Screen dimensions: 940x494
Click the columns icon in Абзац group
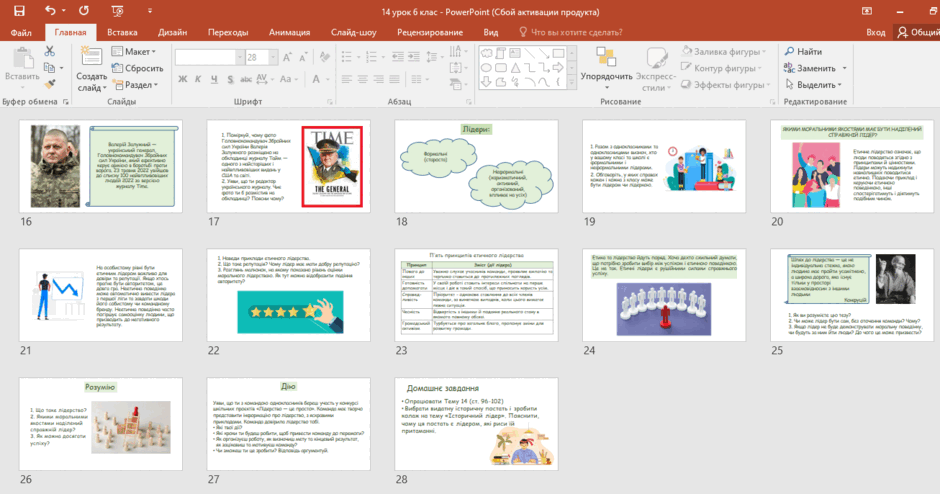[x=419, y=79]
